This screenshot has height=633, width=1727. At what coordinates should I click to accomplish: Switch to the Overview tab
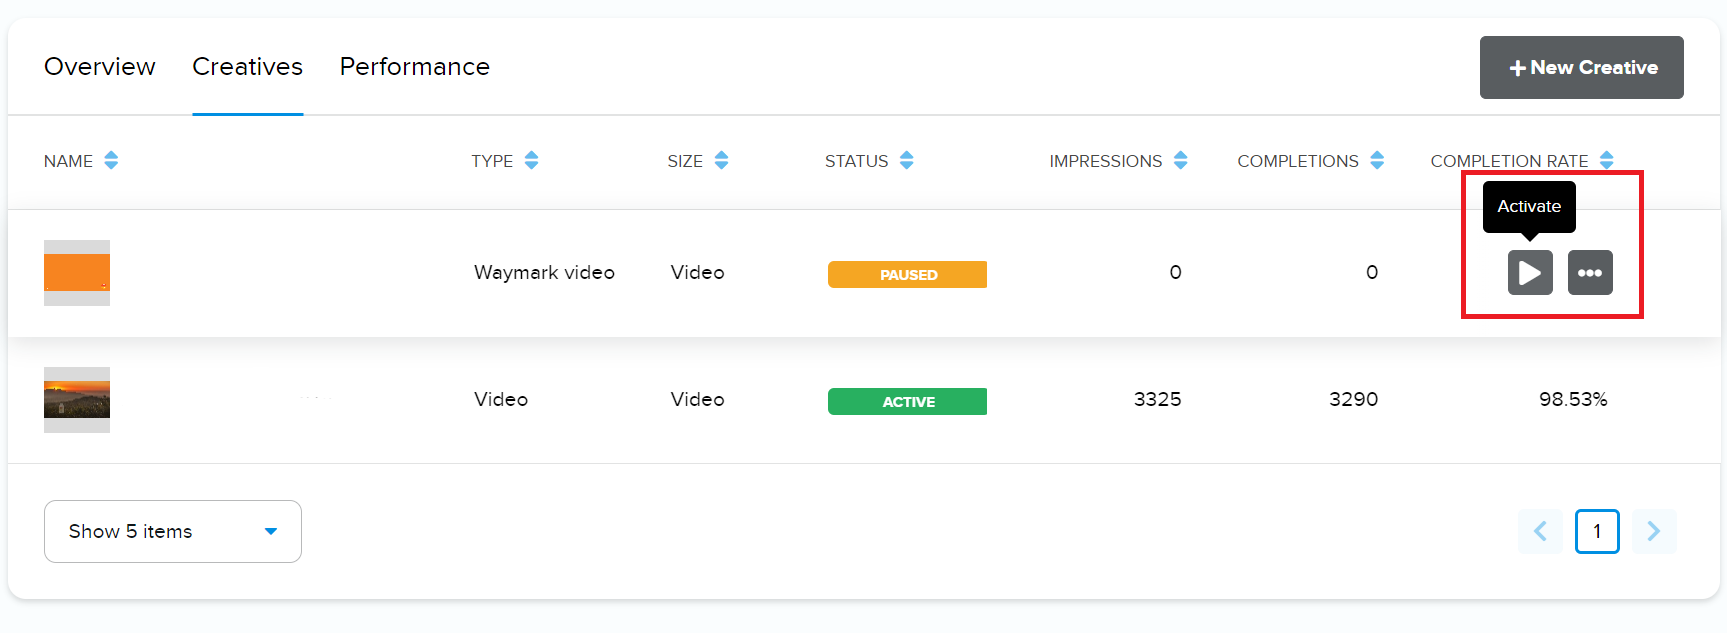coord(100,66)
